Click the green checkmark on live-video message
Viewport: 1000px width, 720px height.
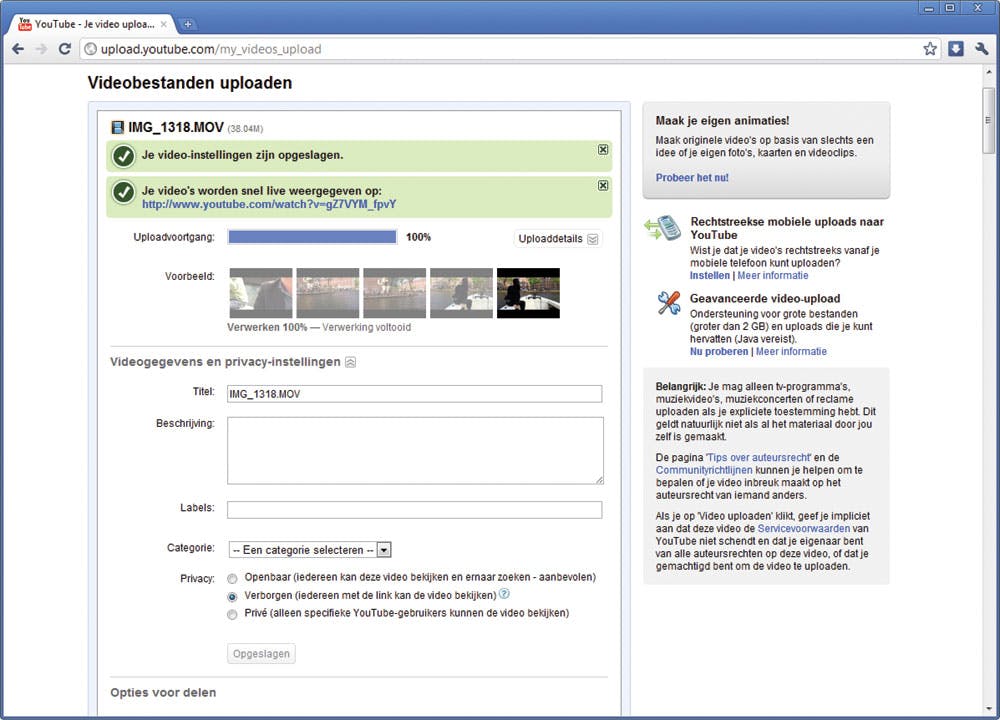click(x=123, y=191)
